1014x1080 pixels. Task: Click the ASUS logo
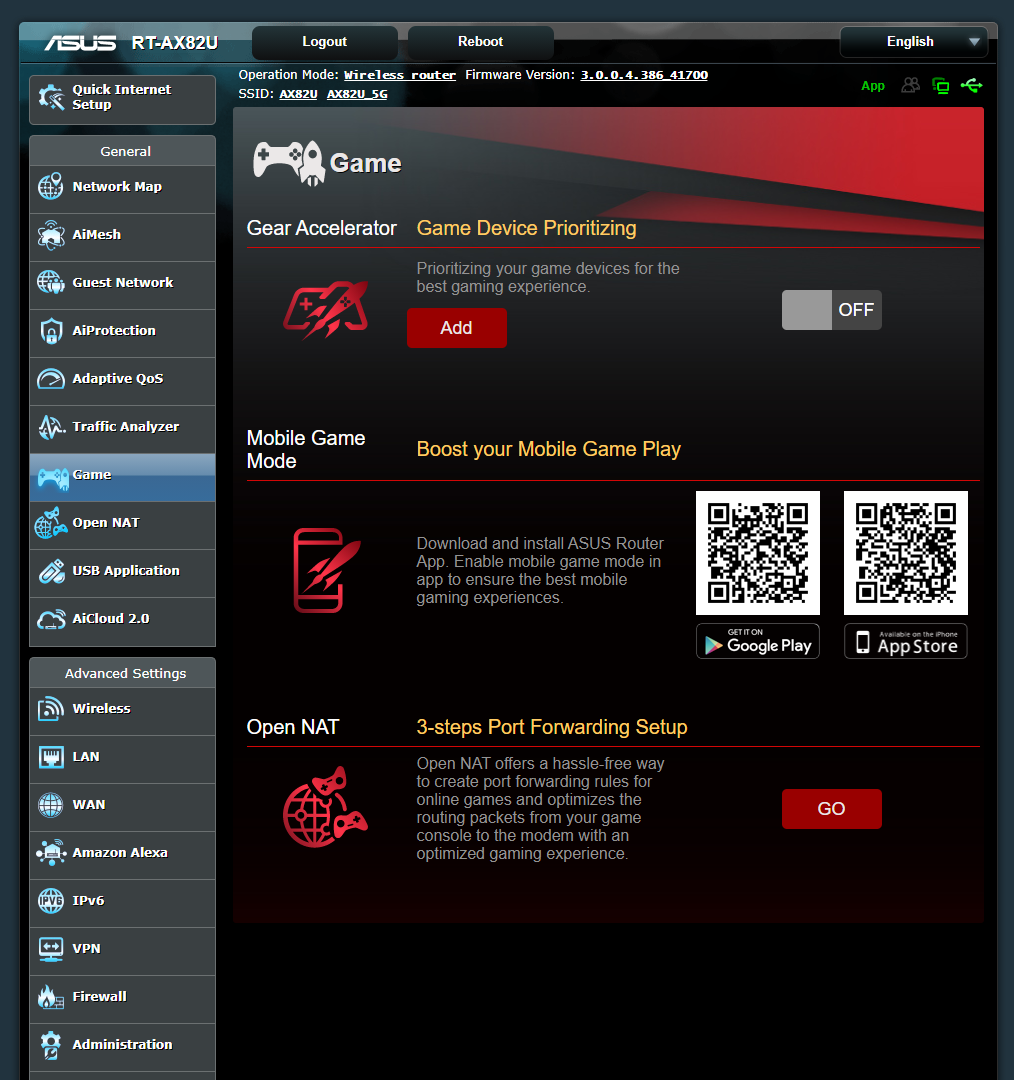[x=81, y=43]
